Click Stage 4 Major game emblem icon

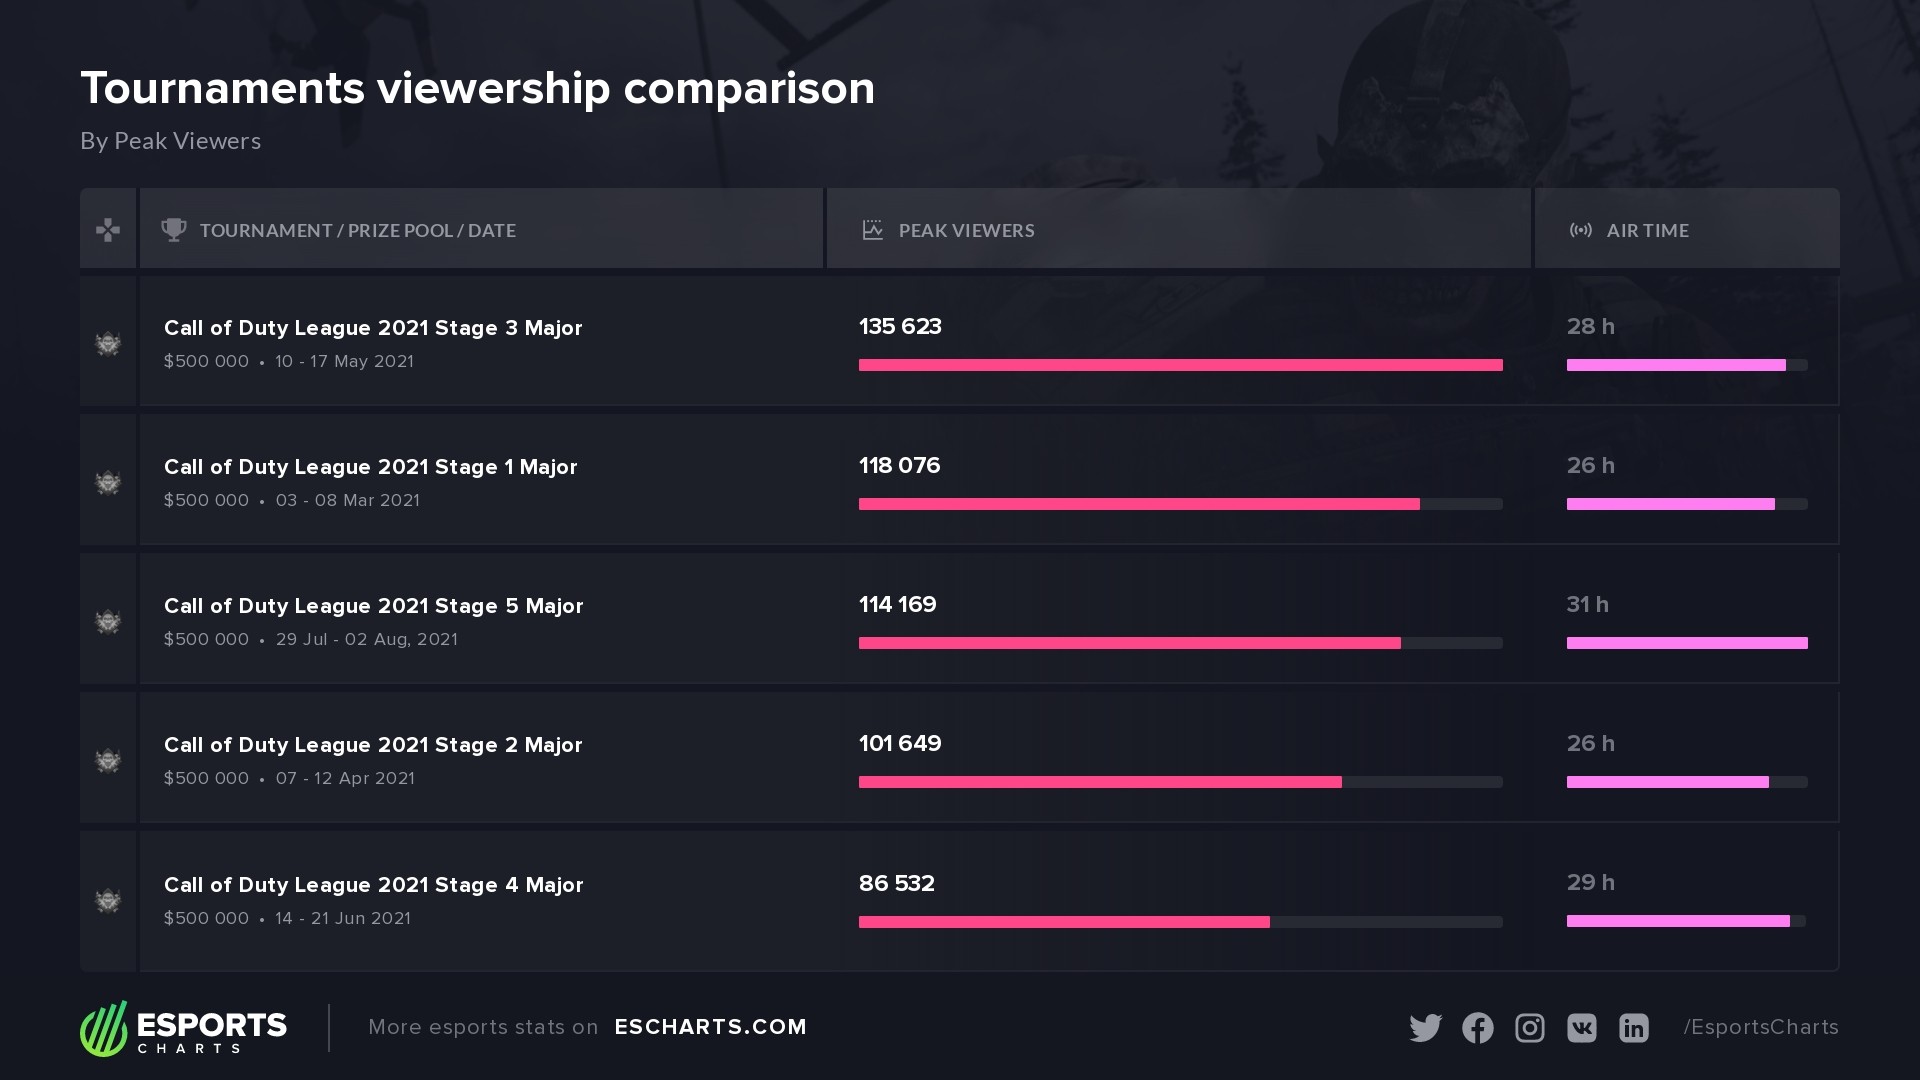click(x=108, y=900)
